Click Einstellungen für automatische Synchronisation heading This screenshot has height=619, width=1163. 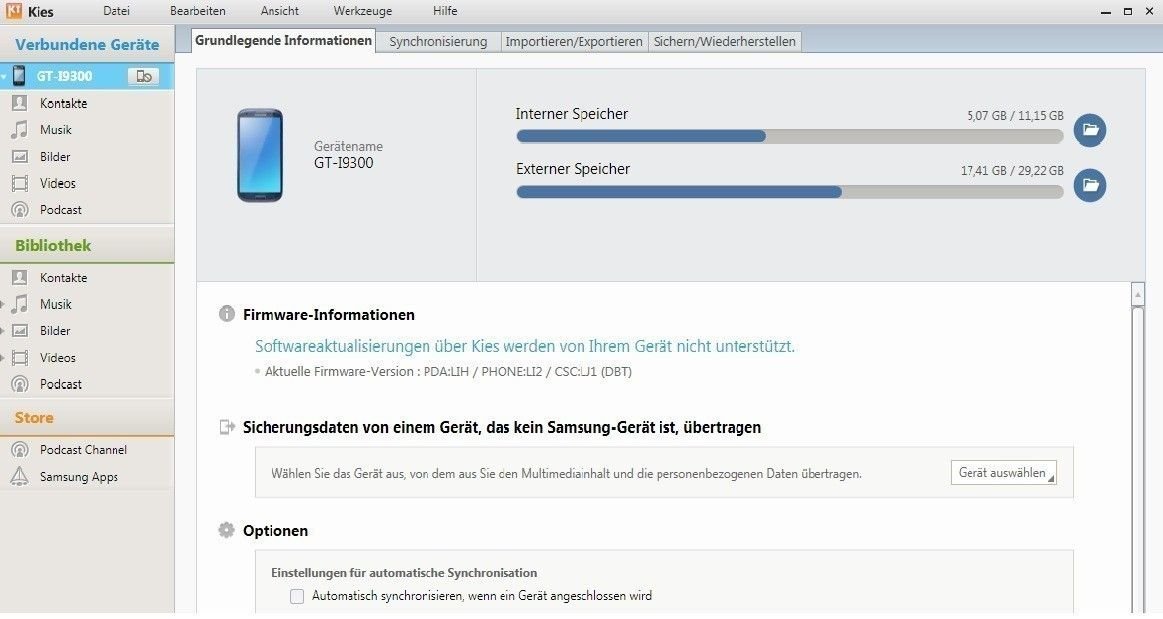pyautogui.click(x=404, y=573)
